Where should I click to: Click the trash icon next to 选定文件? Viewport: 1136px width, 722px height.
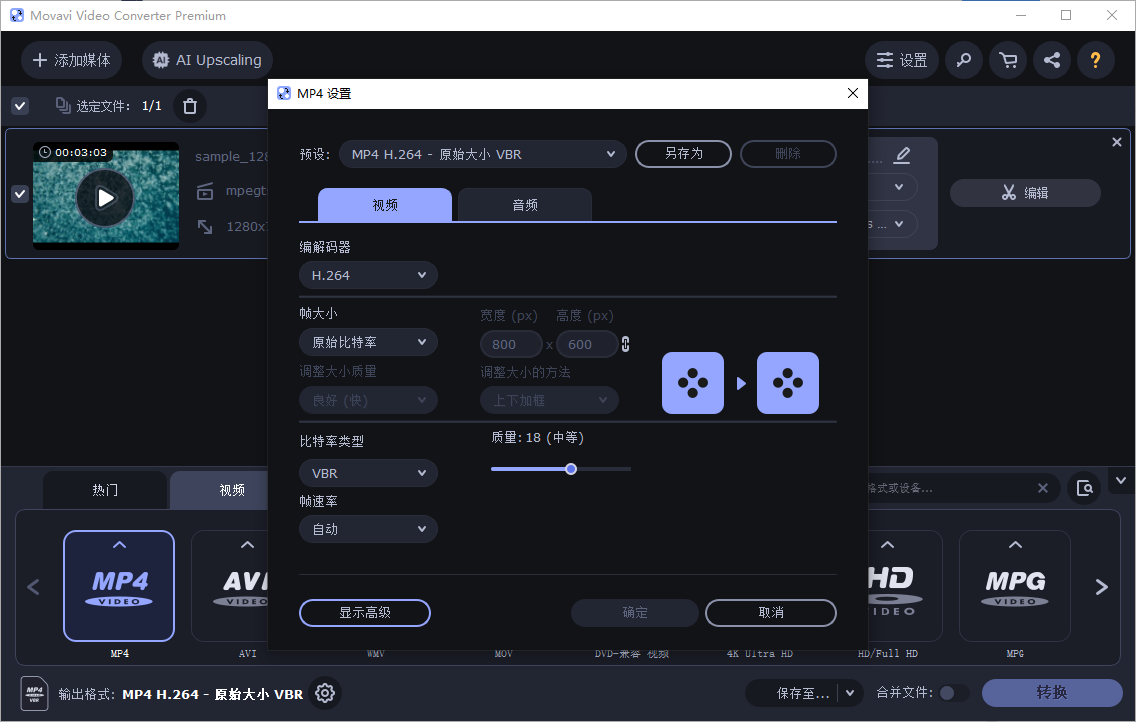click(x=189, y=105)
